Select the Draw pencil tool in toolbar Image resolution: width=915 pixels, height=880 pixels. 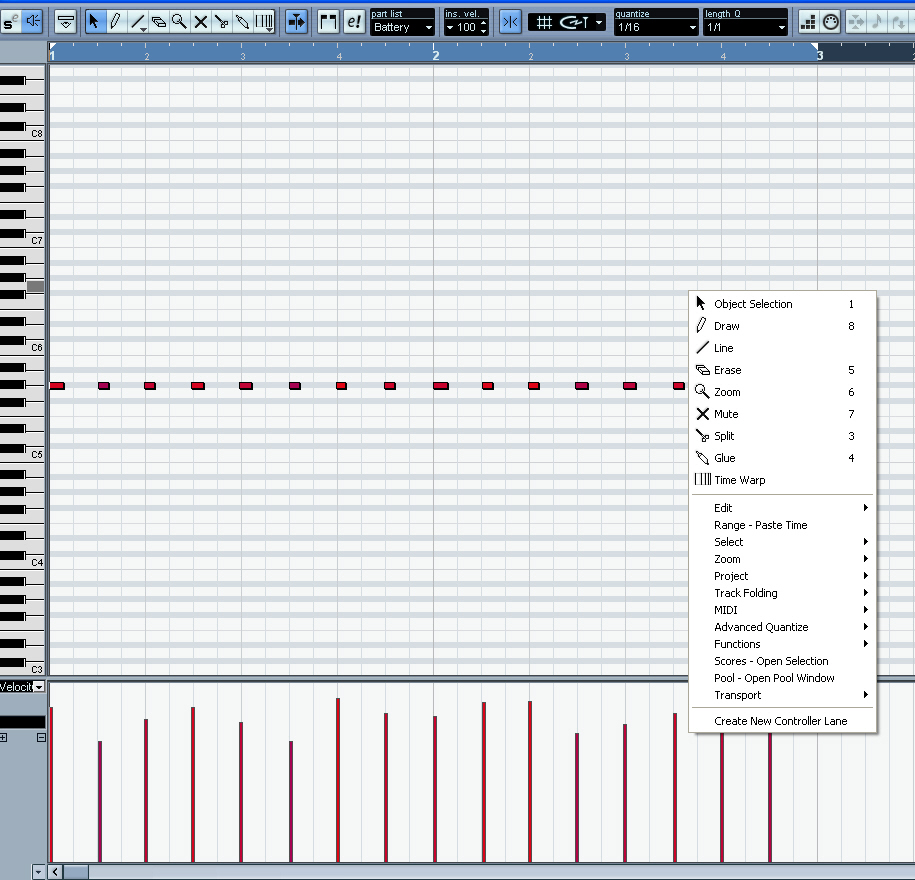pos(115,22)
